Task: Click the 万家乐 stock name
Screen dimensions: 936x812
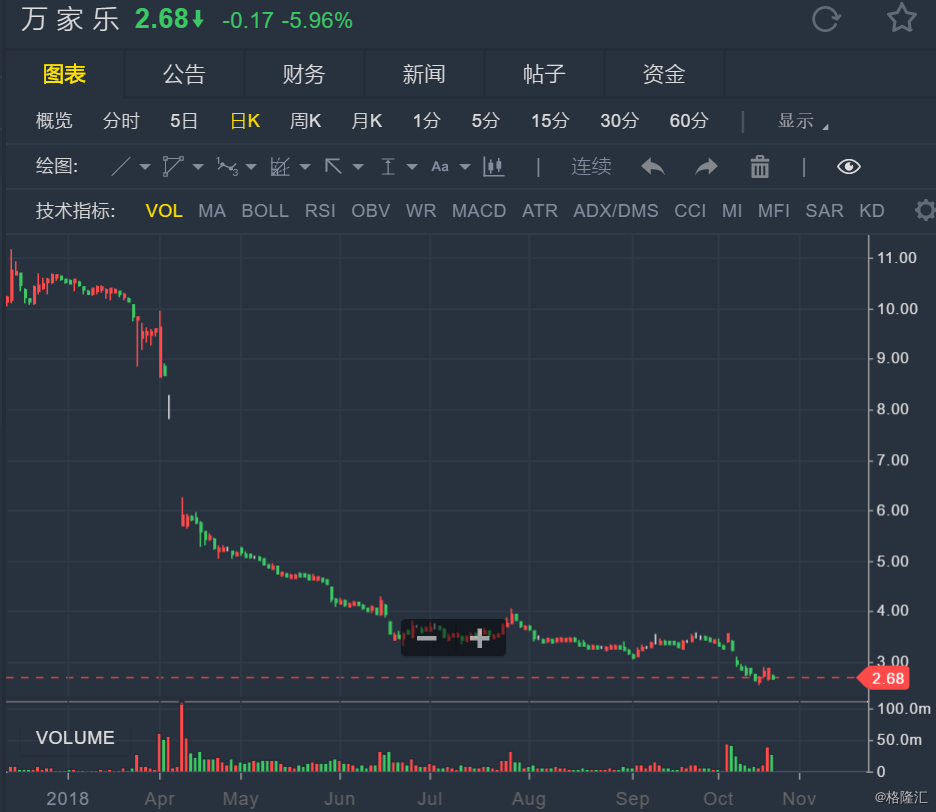Action: [70, 20]
